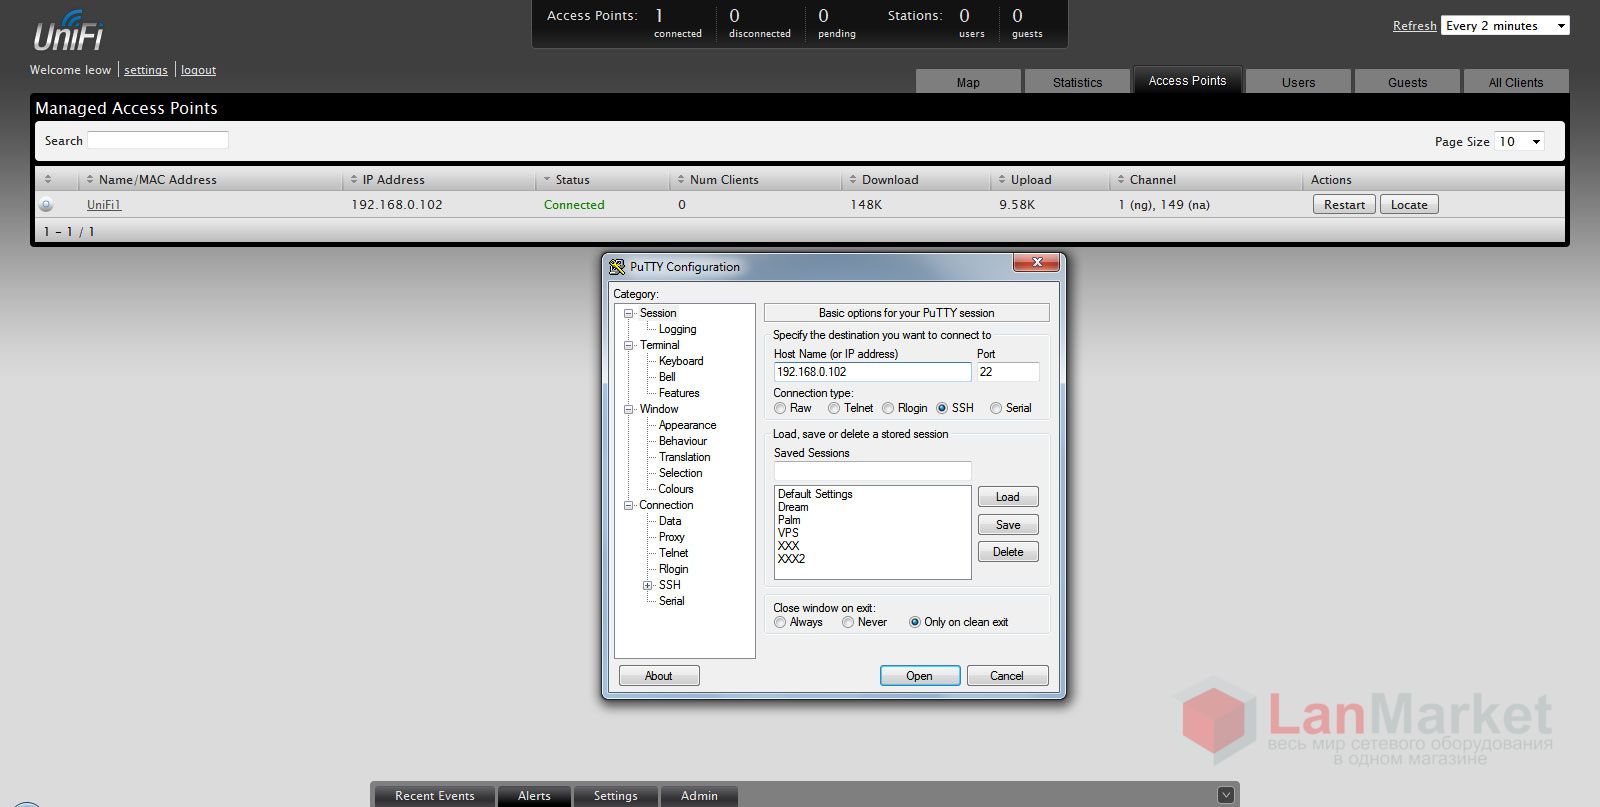Click the PuTTY icon in the dialog title bar
This screenshot has height=807, width=1600.
point(617,267)
